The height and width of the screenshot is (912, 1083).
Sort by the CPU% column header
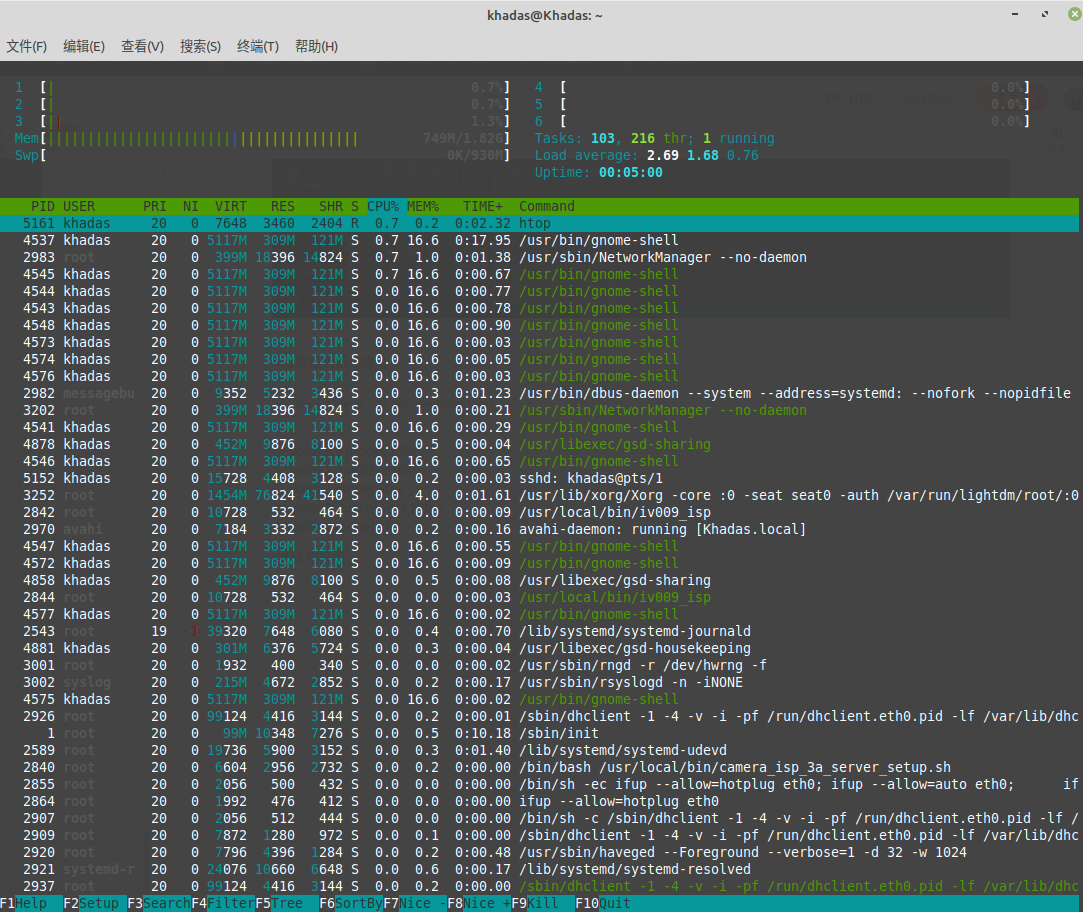coord(383,207)
